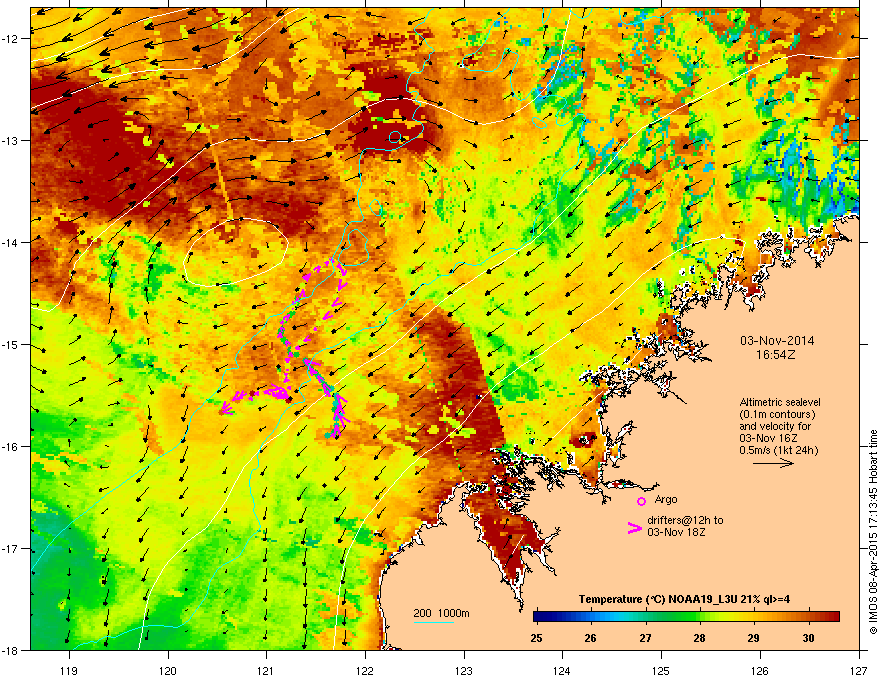Viewport: 880px width, 680px height.
Task: Click the colorbar tick label 28
Action: click(699, 638)
